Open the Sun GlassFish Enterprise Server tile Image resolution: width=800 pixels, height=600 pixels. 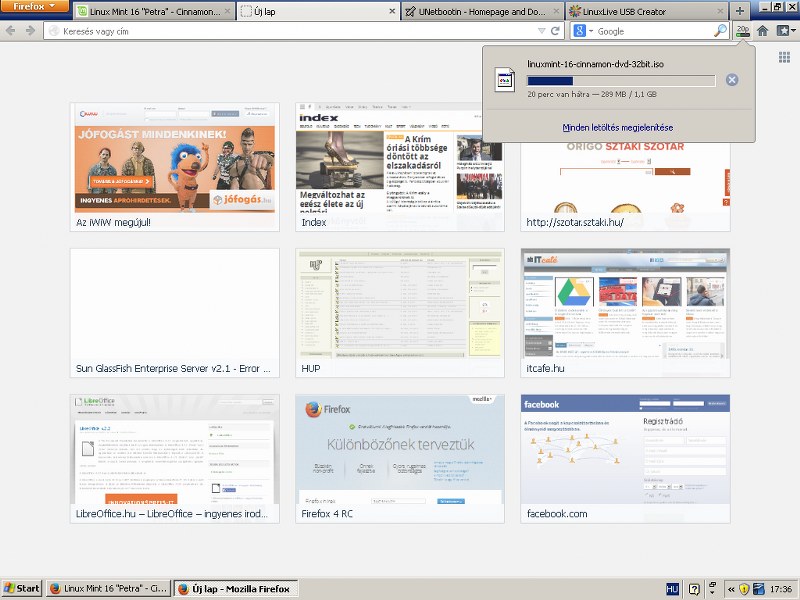[174, 313]
